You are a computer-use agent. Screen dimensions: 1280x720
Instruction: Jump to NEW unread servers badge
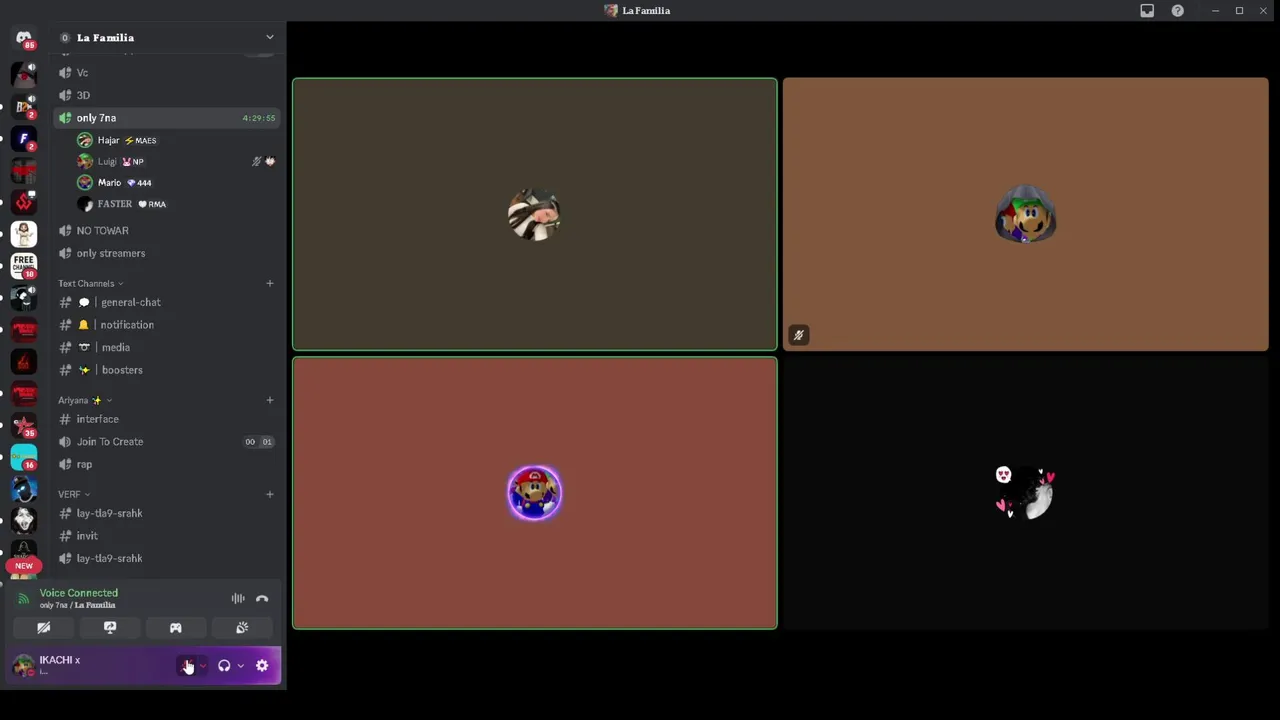(24, 566)
